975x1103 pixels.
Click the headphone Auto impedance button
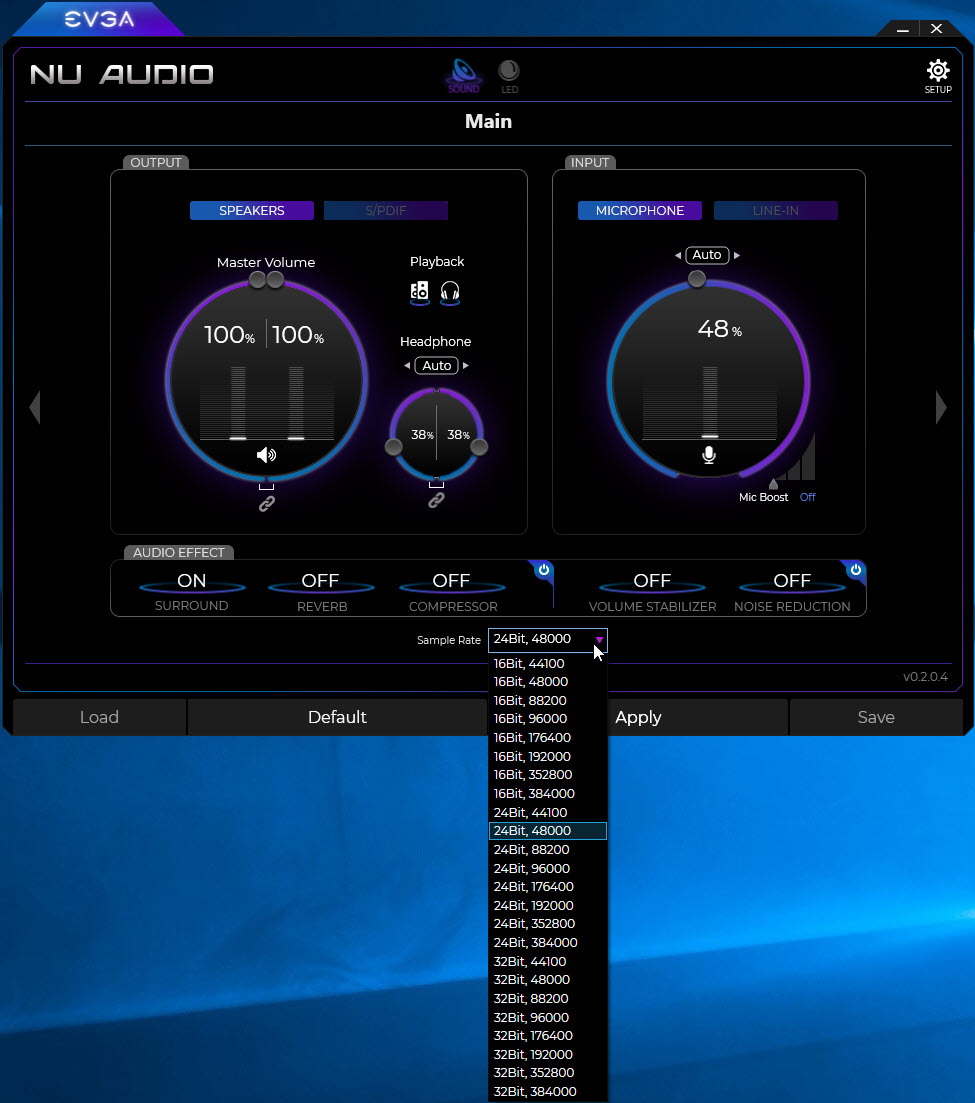(x=437, y=366)
